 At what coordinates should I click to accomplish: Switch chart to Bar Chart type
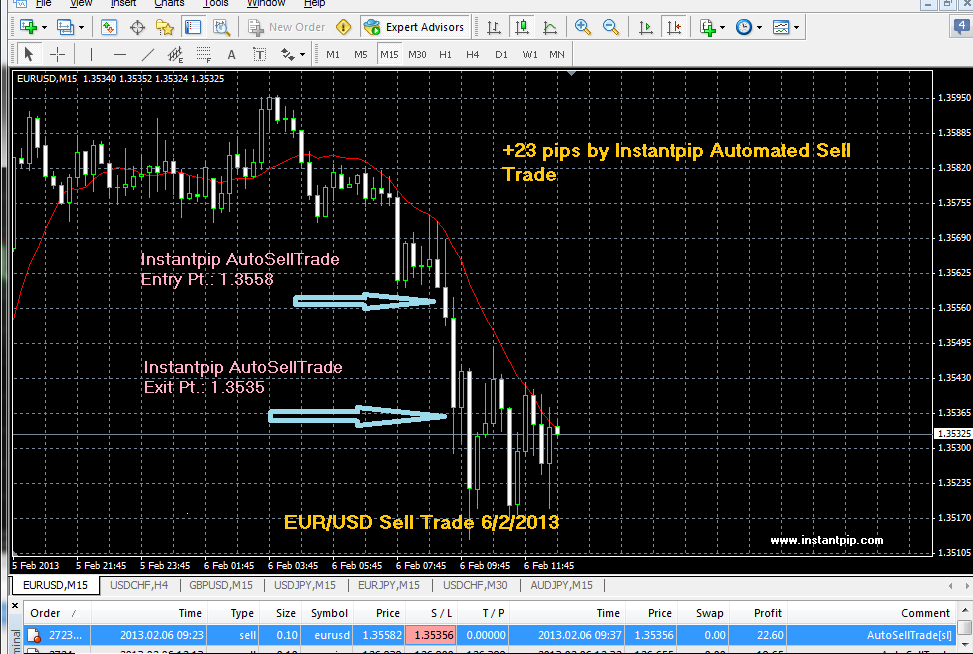click(x=494, y=27)
